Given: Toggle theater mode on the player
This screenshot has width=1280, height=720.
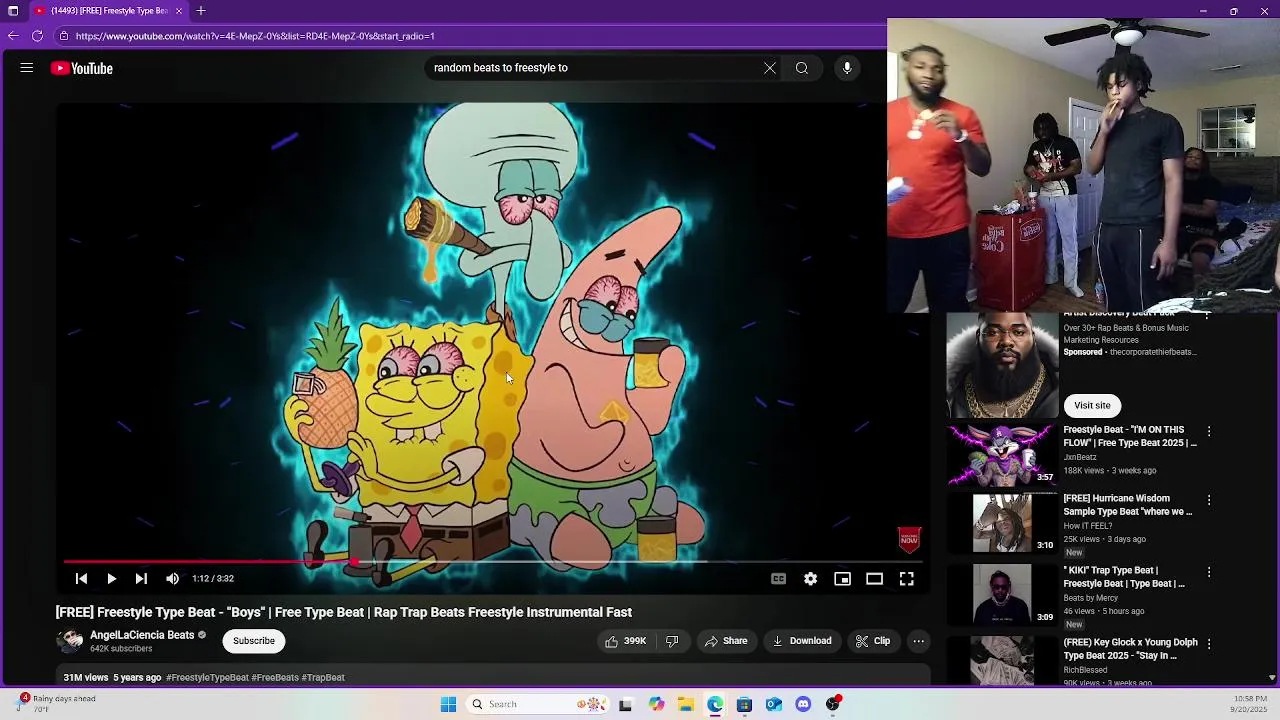Looking at the screenshot, I should pyautogui.click(x=874, y=578).
